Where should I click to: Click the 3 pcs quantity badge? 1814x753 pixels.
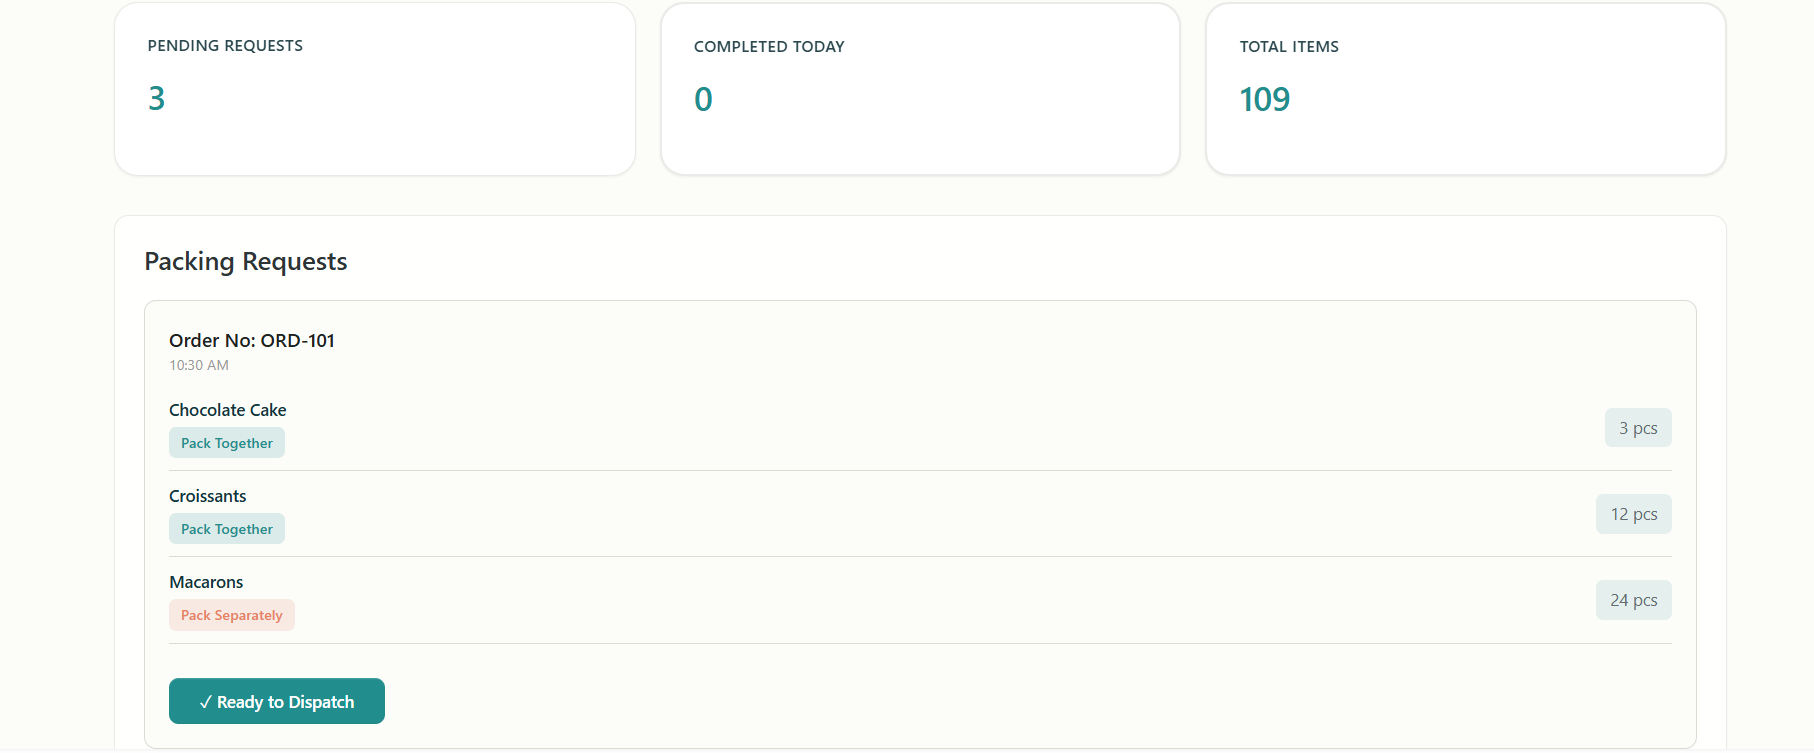point(1638,428)
